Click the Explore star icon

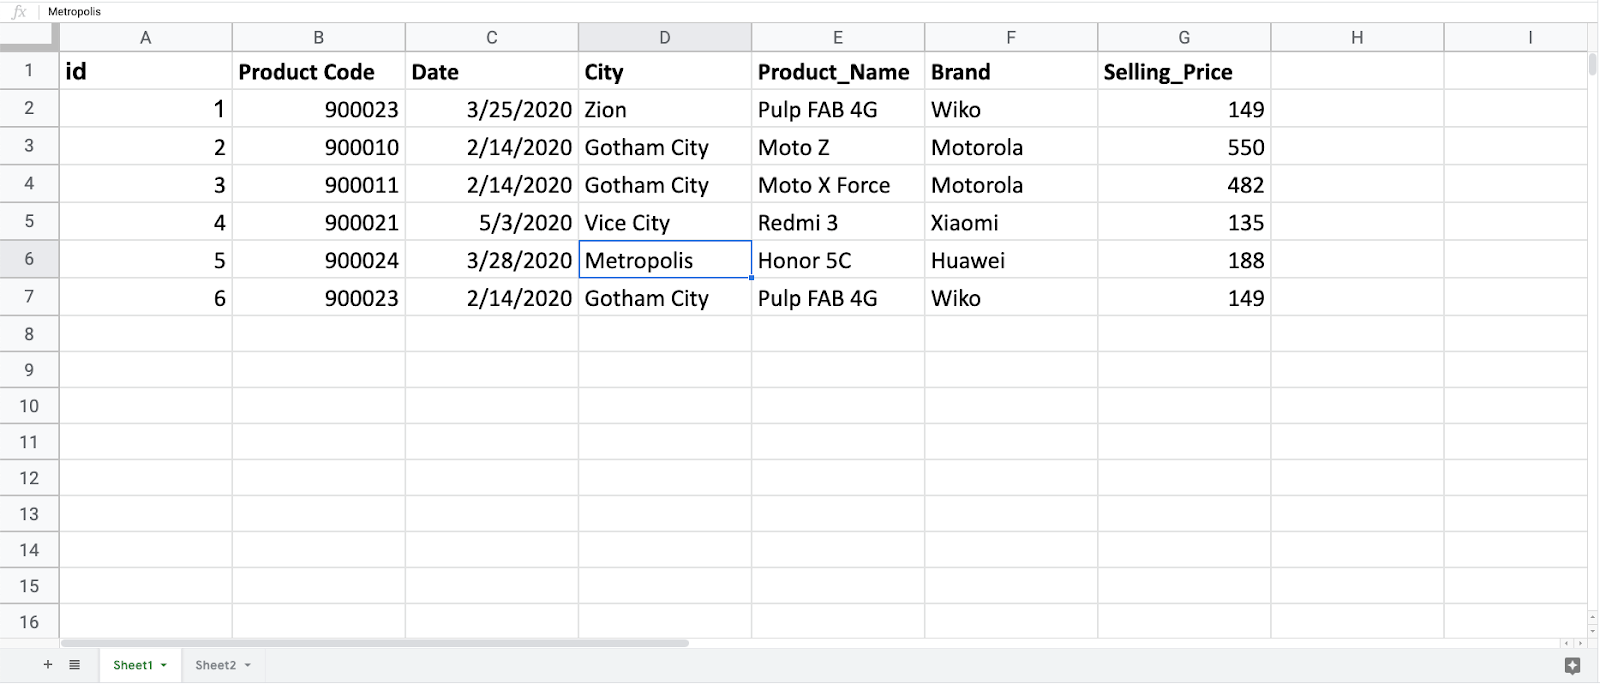(x=1572, y=666)
